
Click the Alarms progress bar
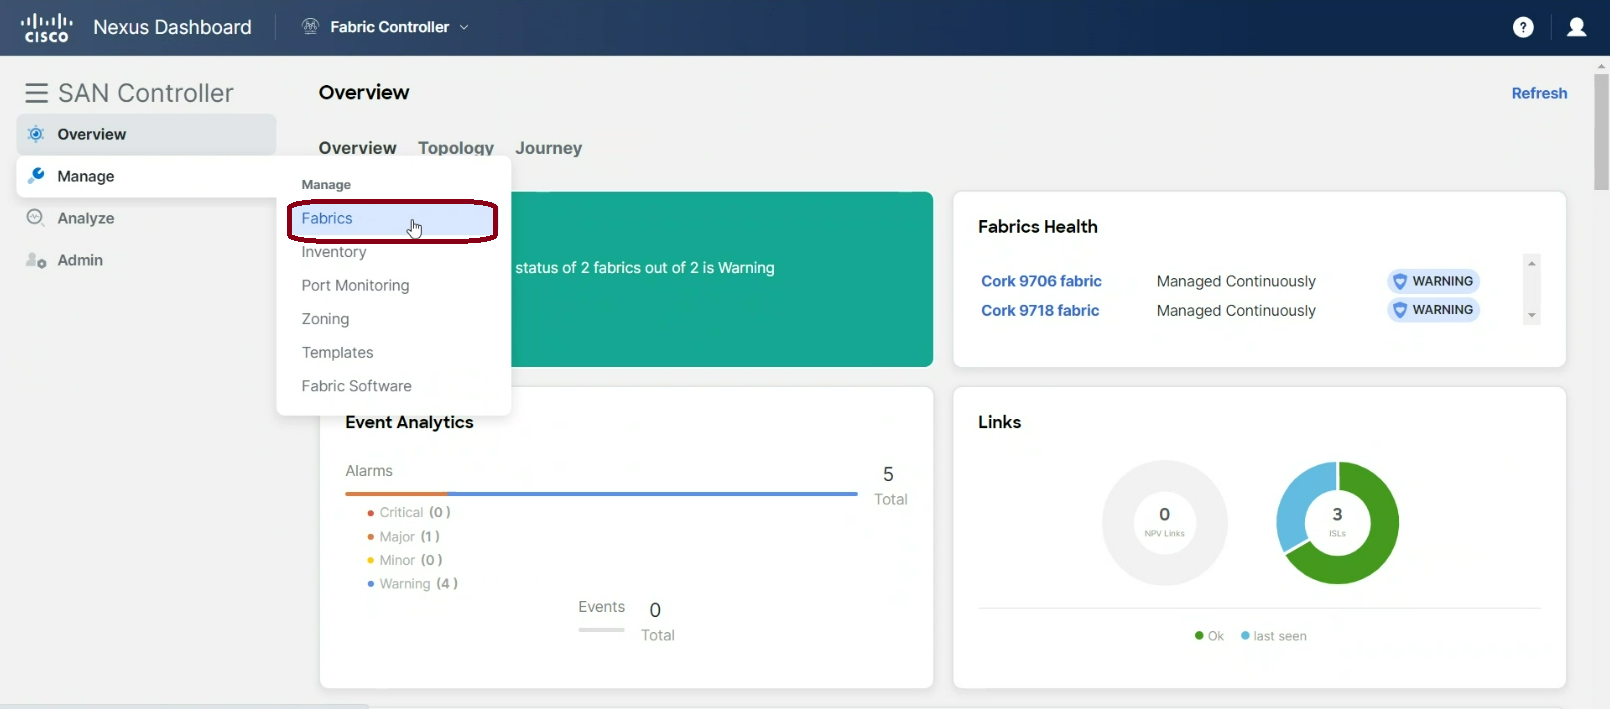point(601,494)
